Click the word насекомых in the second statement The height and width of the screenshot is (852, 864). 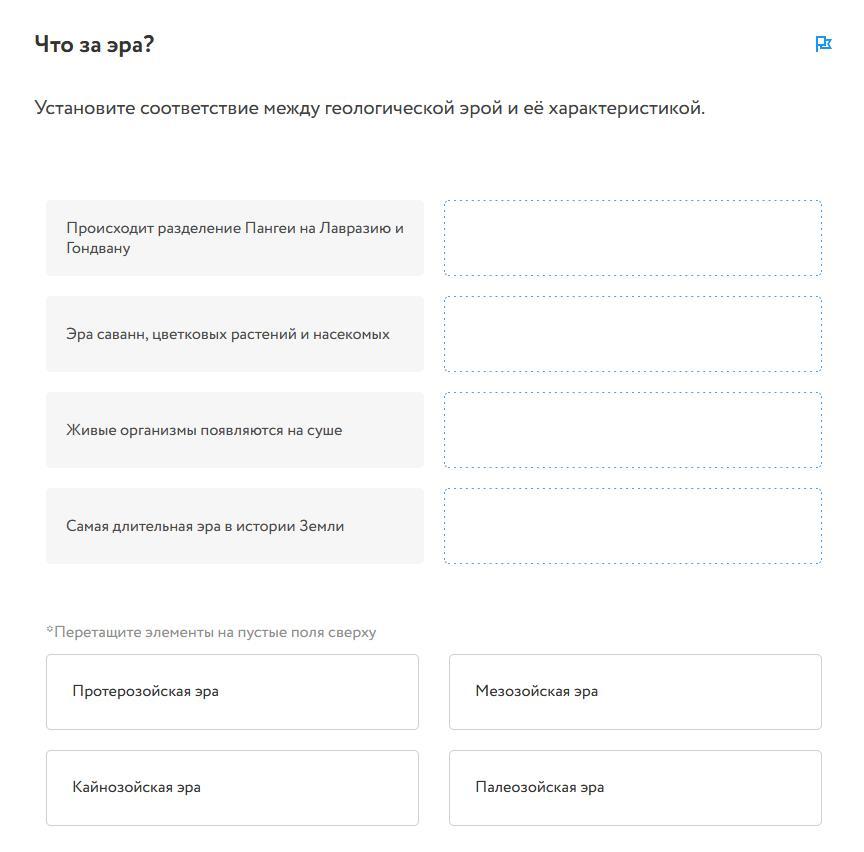(x=351, y=334)
